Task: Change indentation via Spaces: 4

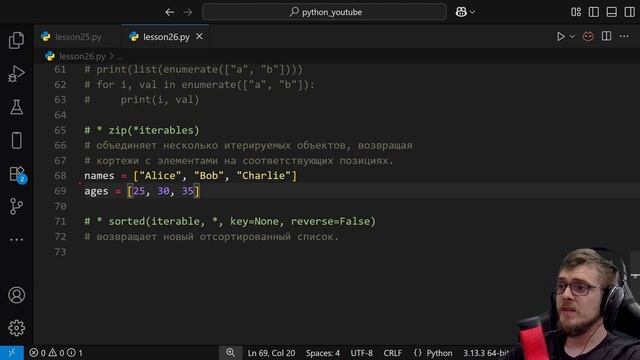Action: pyautogui.click(x=322, y=353)
